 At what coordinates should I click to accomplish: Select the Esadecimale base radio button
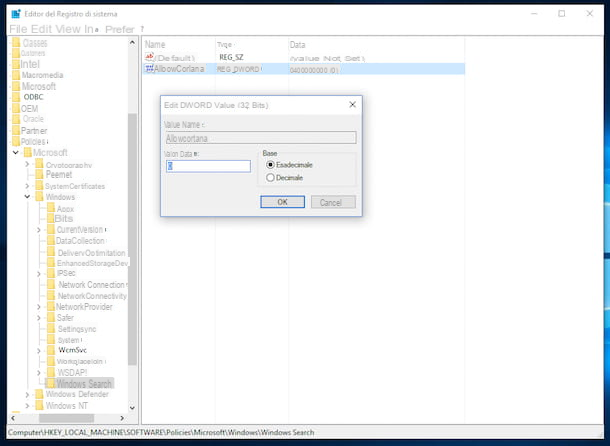tap(270, 165)
